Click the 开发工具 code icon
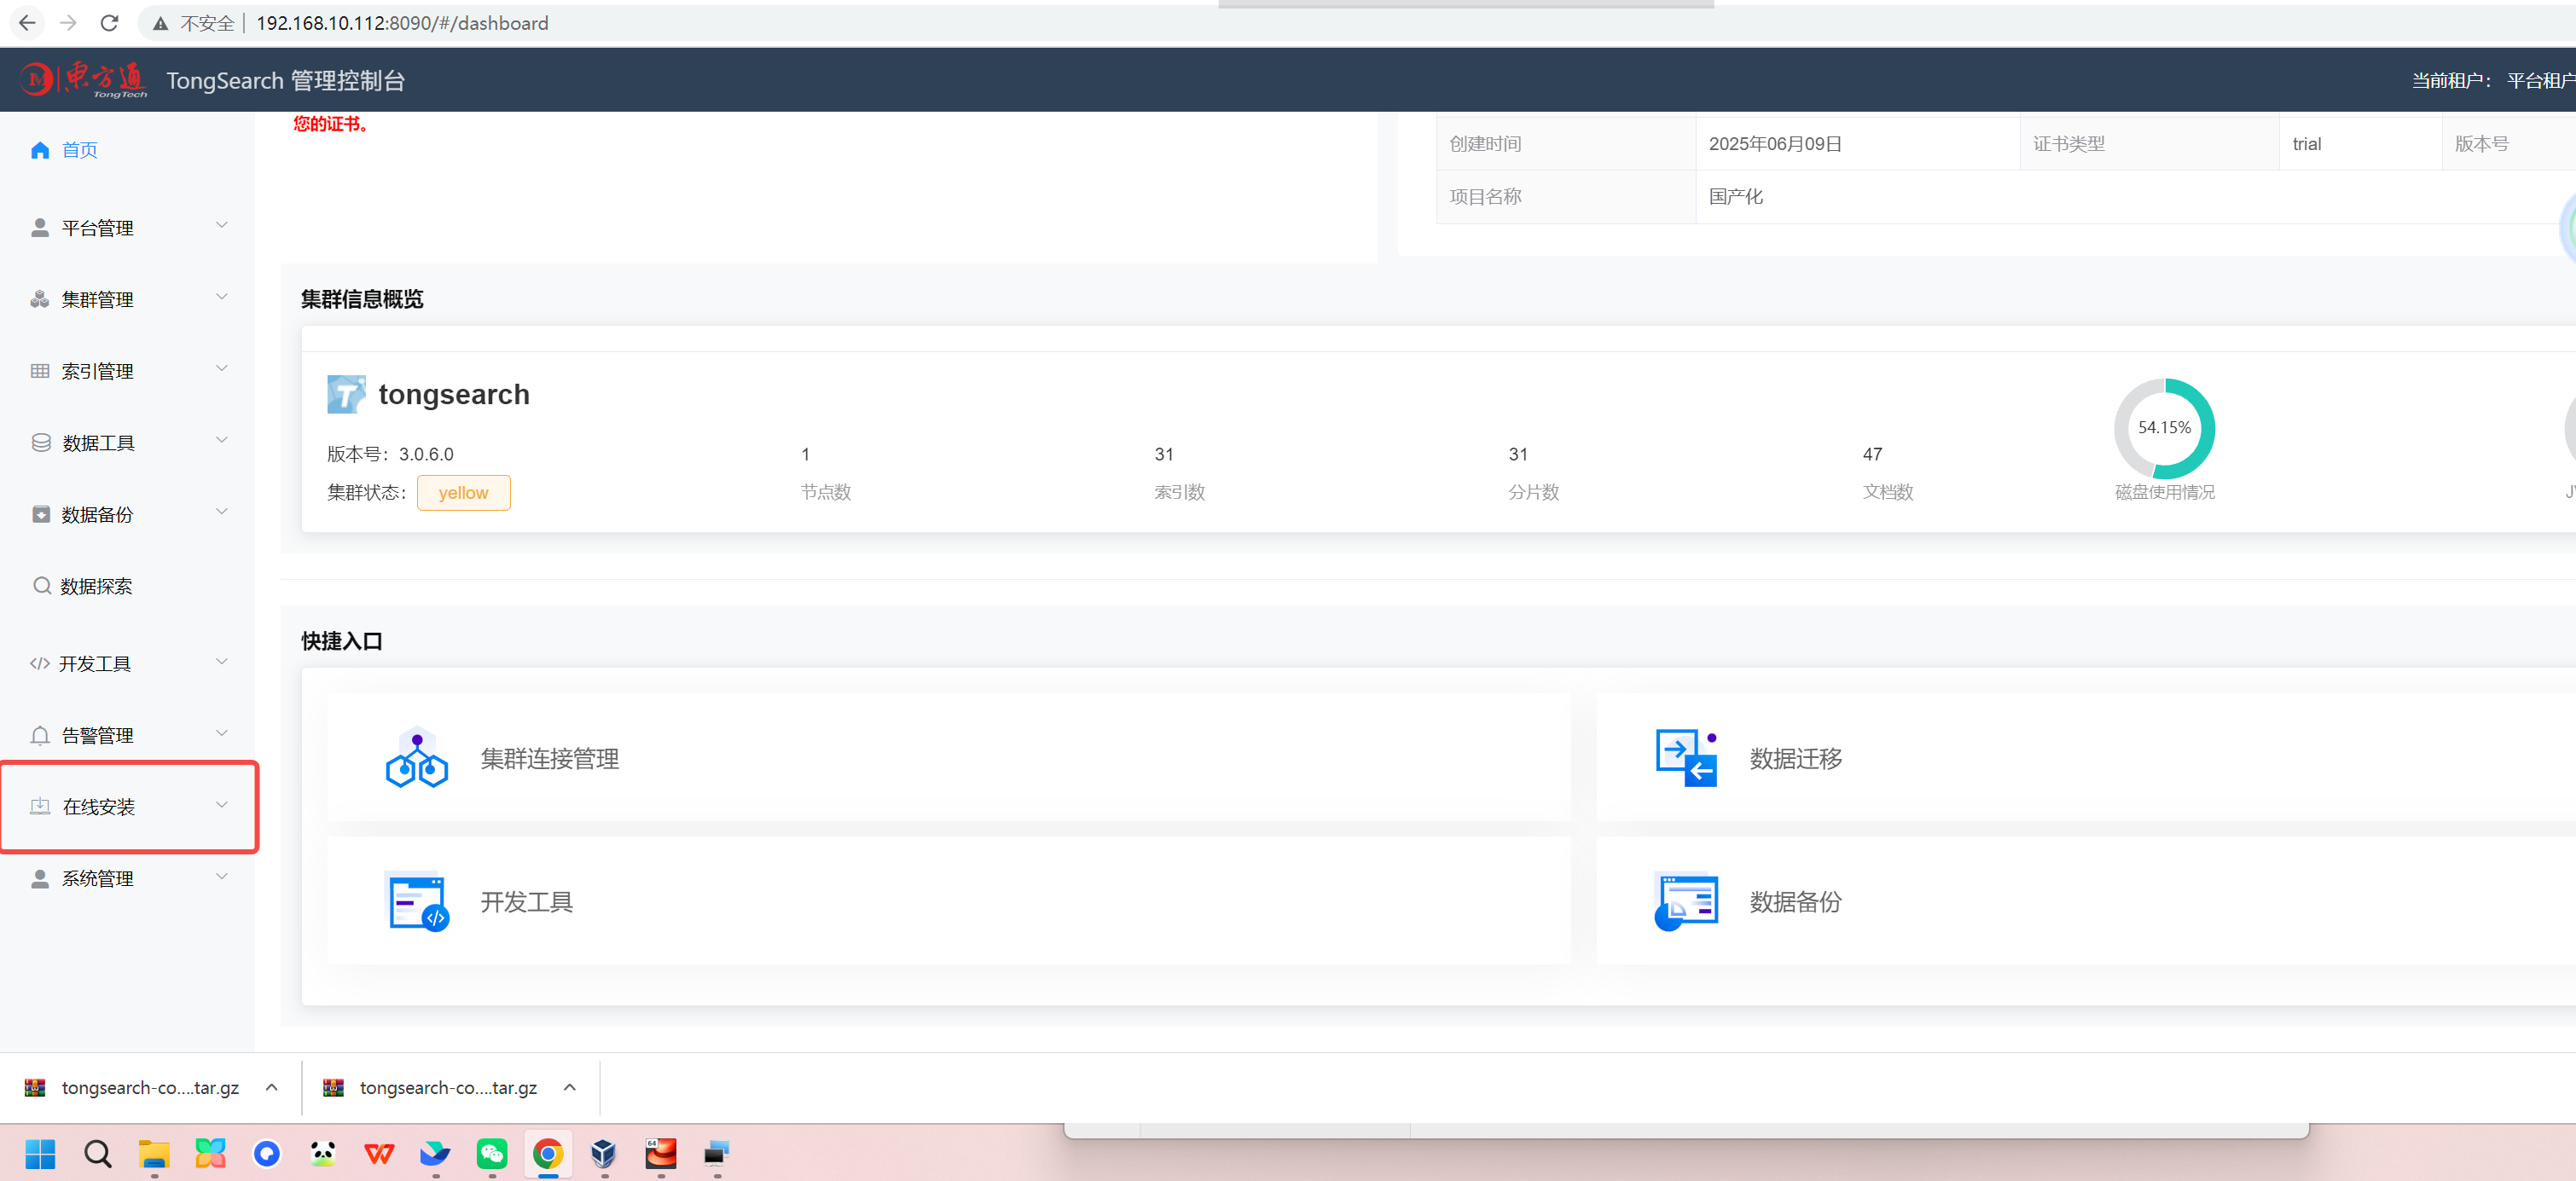This screenshot has width=2576, height=1181. click(40, 663)
